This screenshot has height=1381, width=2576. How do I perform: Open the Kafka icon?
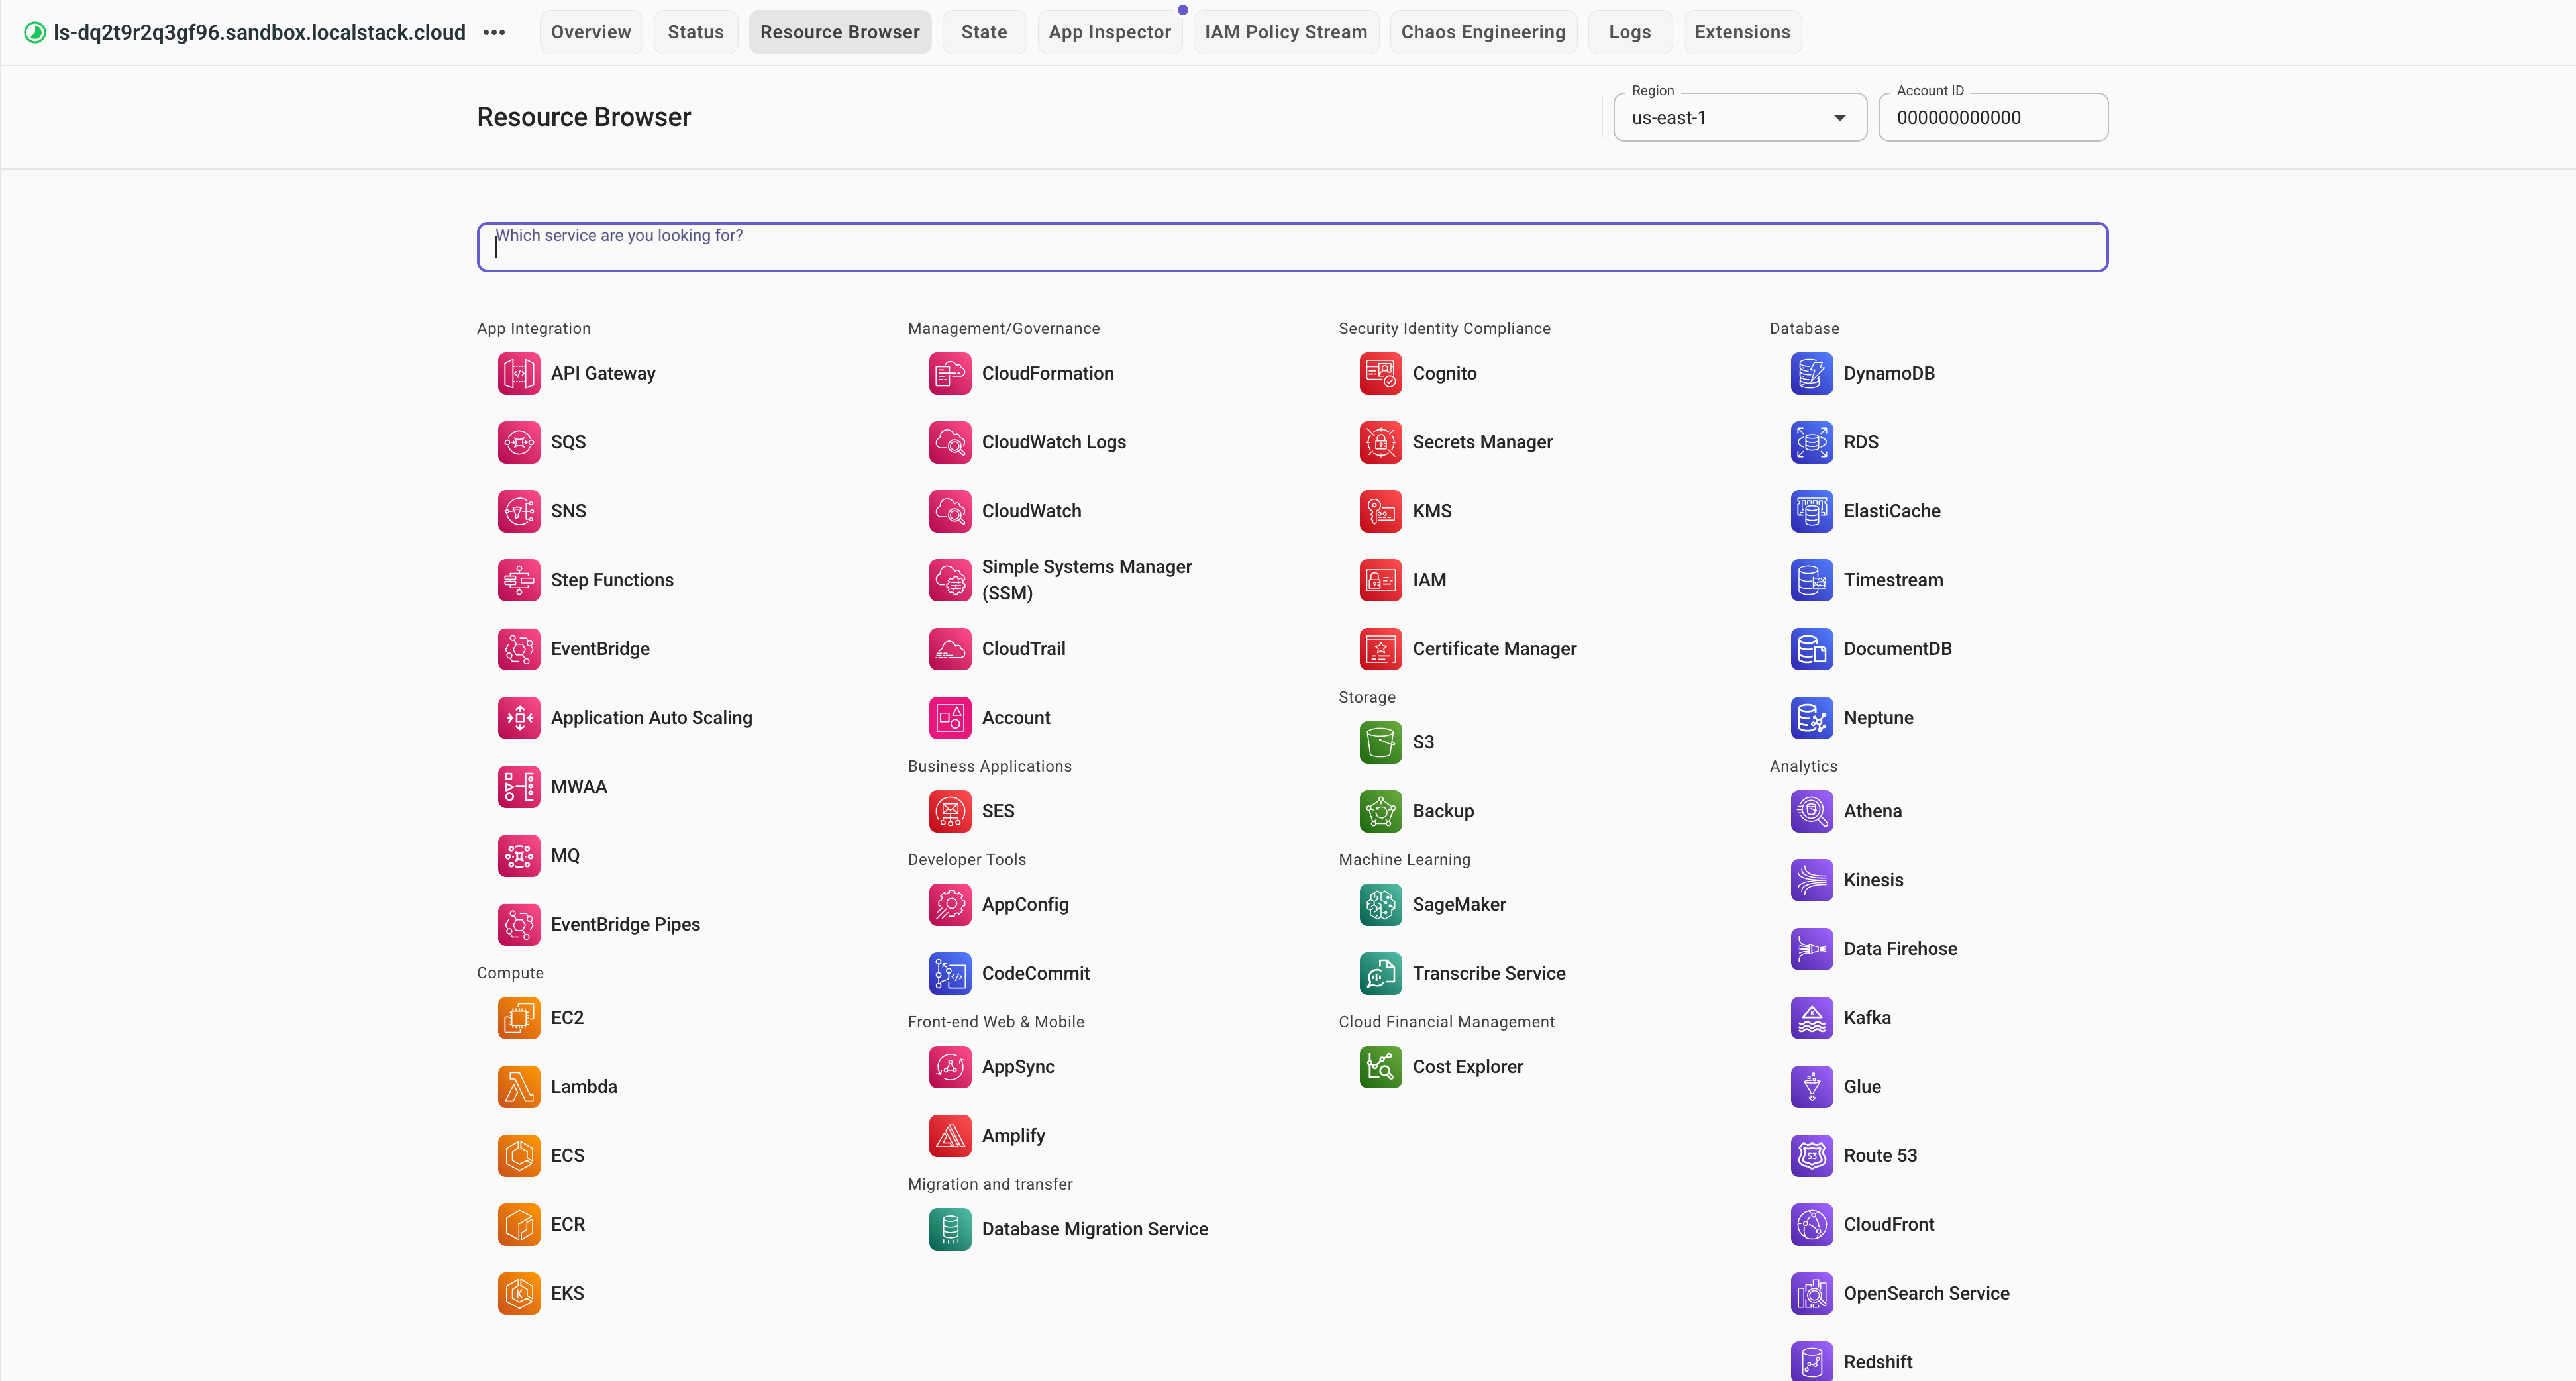point(1812,1019)
